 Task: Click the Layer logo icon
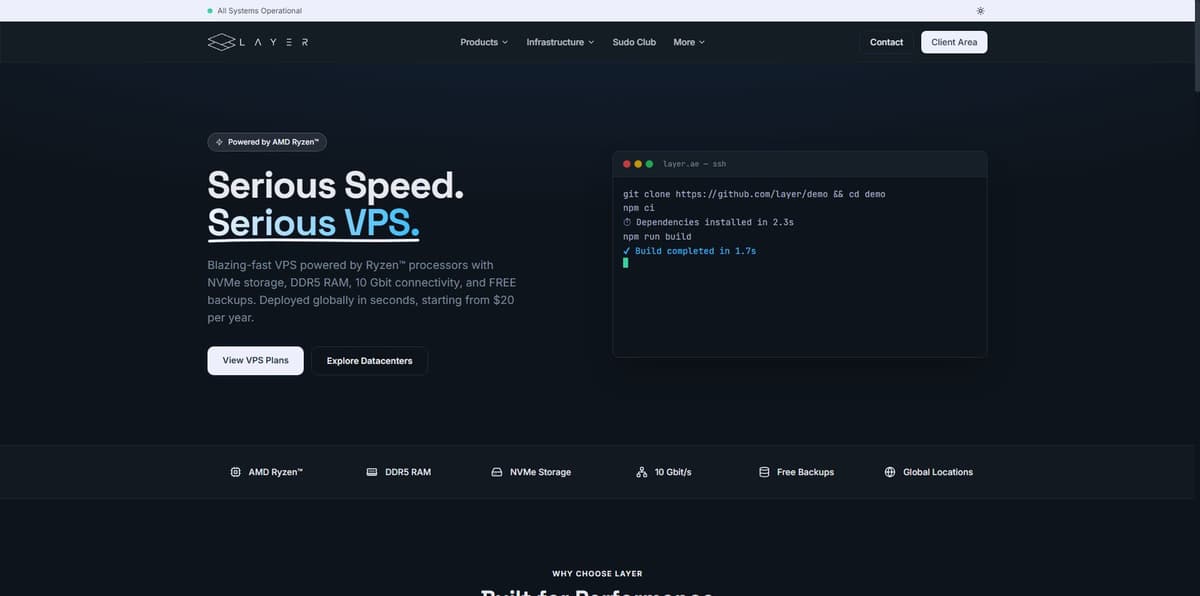click(x=220, y=42)
